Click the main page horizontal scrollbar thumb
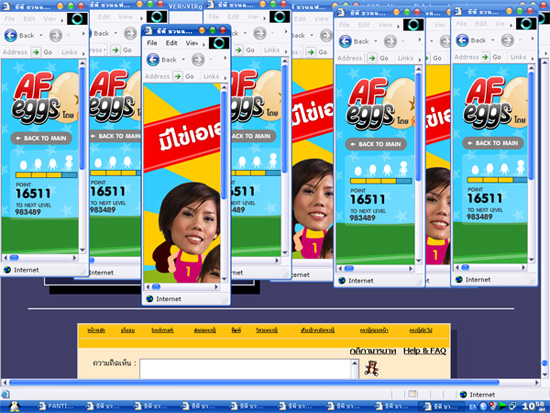This screenshot has height=413, width=550. point(254,382)
